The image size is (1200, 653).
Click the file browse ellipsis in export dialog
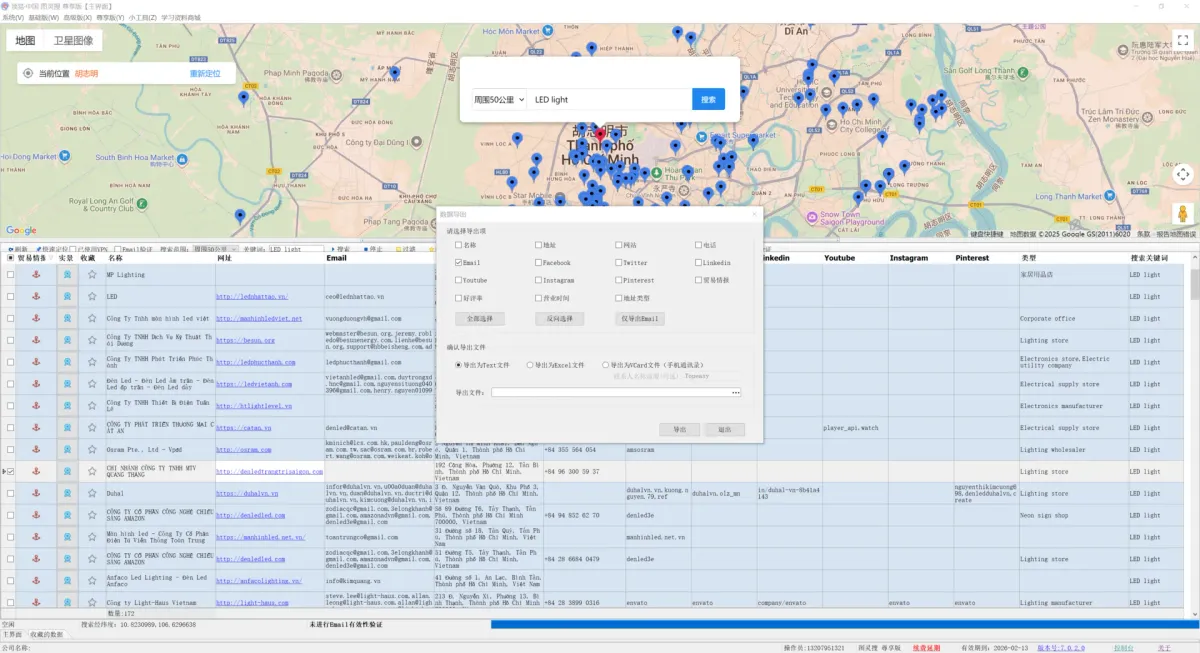736,392
